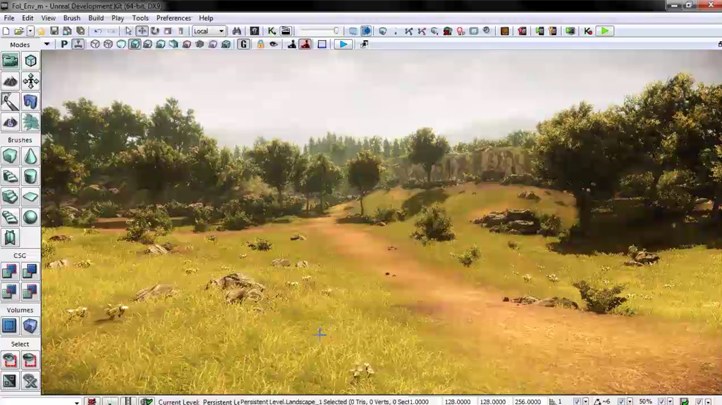Click the brown cube Build All icon

pyautogui.click(x=505, y=31)
